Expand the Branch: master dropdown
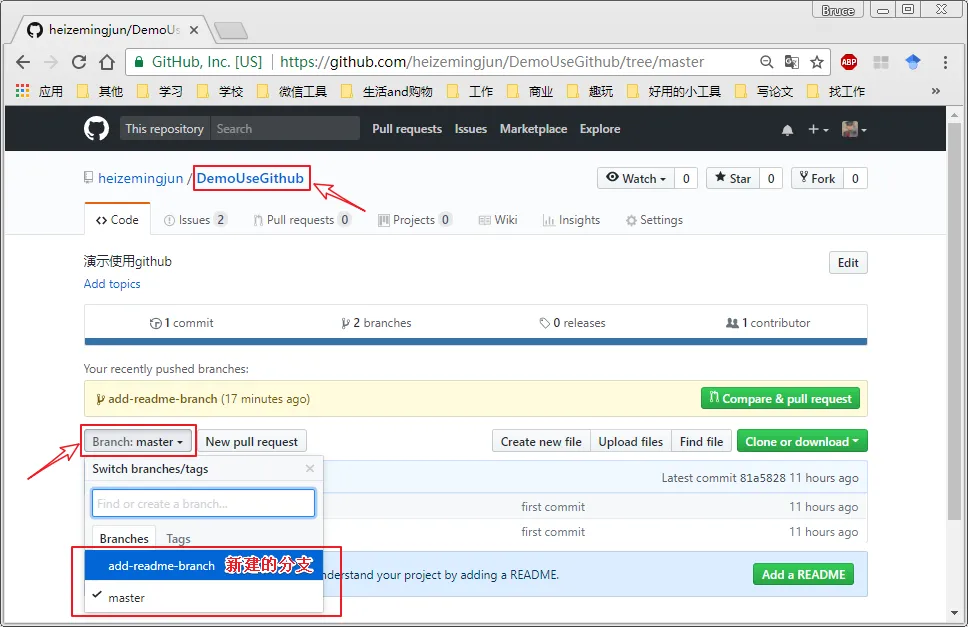 pyautogui.click(x=138, y=441)
